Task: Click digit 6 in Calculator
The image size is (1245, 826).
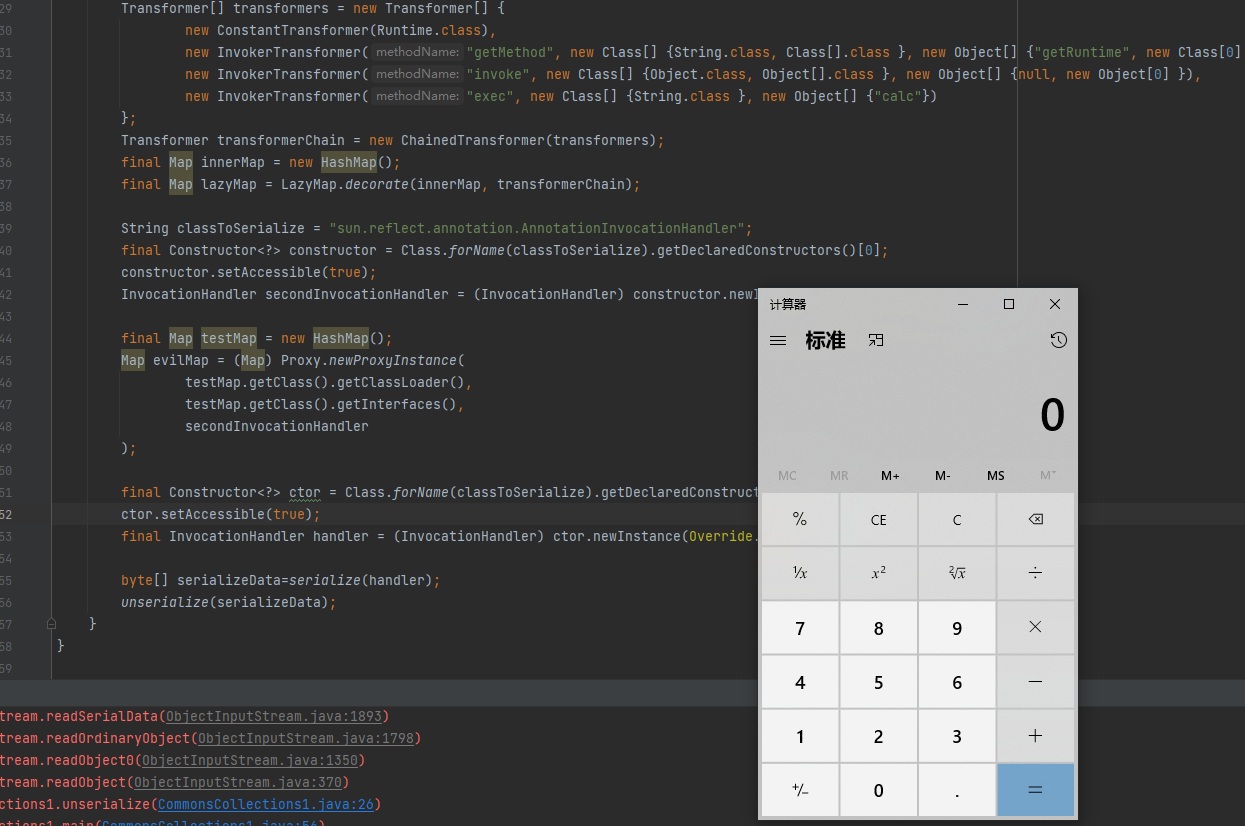Action: click(x=957, y=682)
